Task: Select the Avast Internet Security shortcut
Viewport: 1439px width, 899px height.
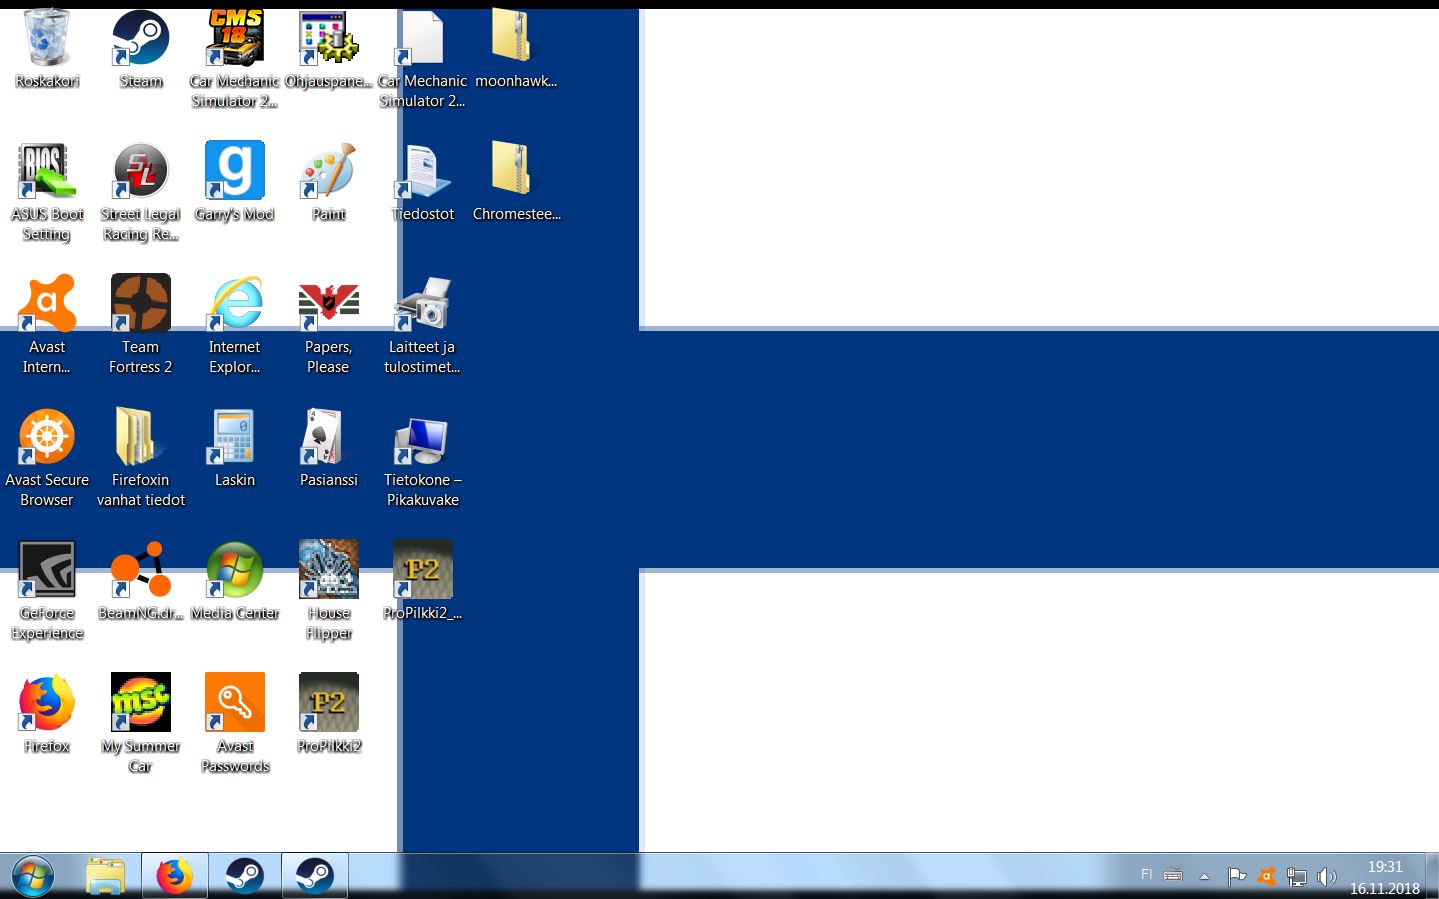Action: click(x=47, y=326)
